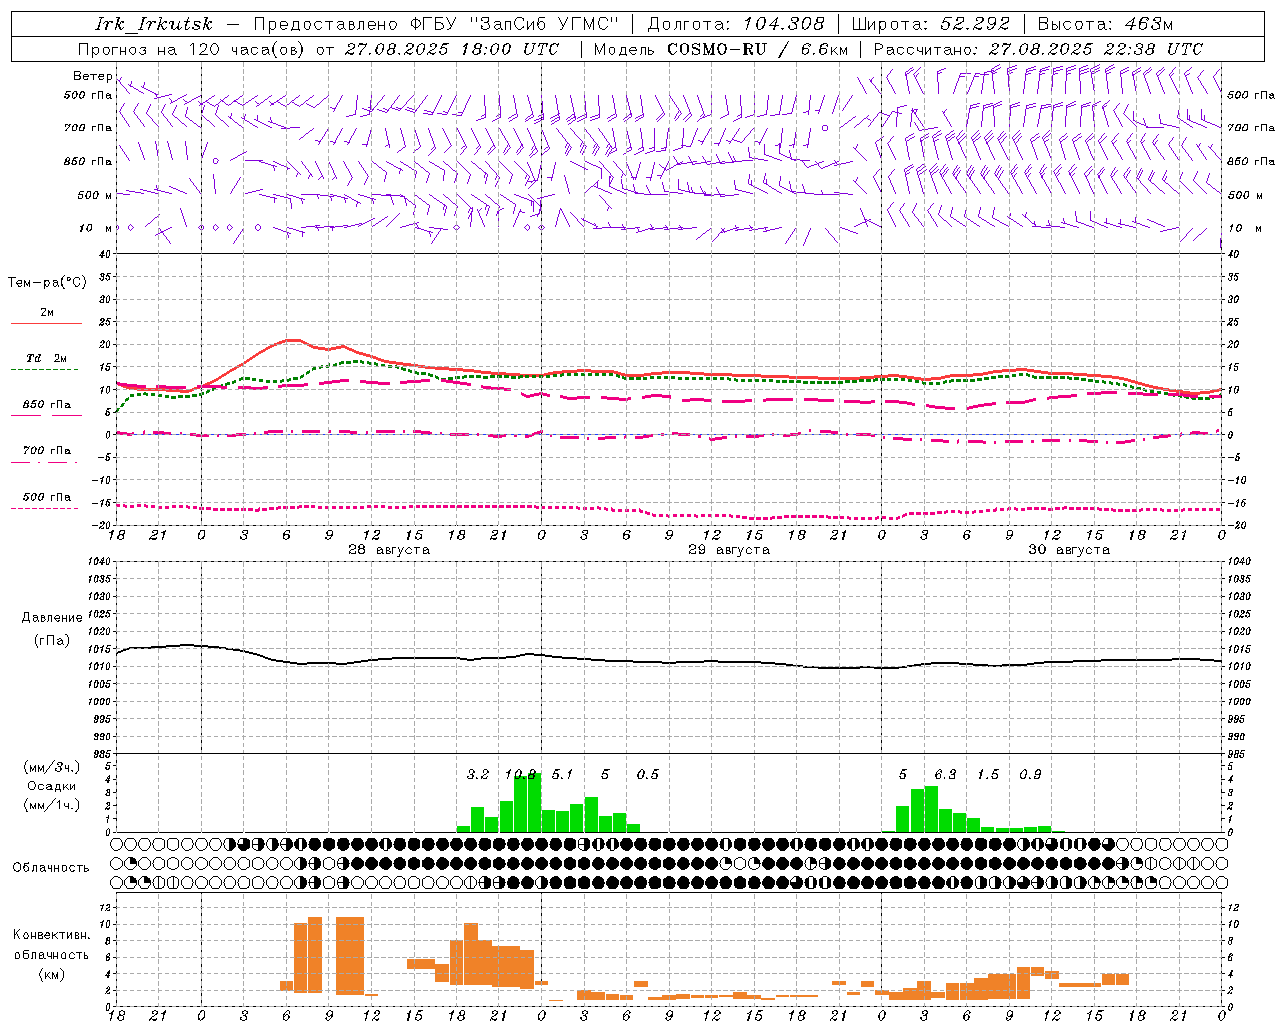Select the forecast start 27.08.2025 18:00 UTC
This screenshot has height=1024, width=1280.
(451, 49)
